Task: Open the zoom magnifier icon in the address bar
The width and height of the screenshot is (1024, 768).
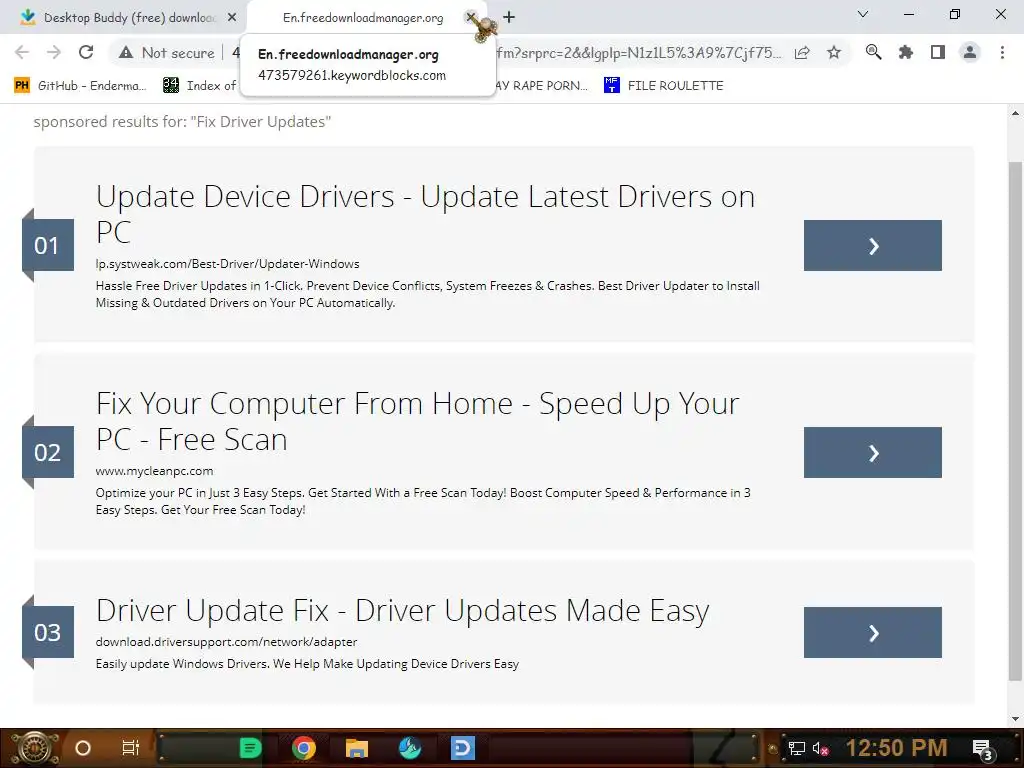Action: click(x=873, y=52)
